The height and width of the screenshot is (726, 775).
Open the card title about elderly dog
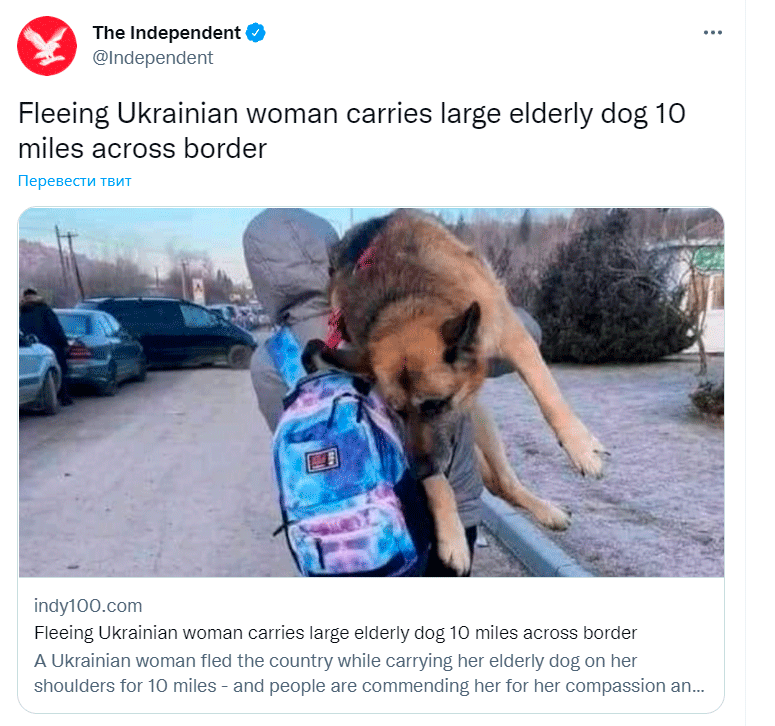click(336, 633)
